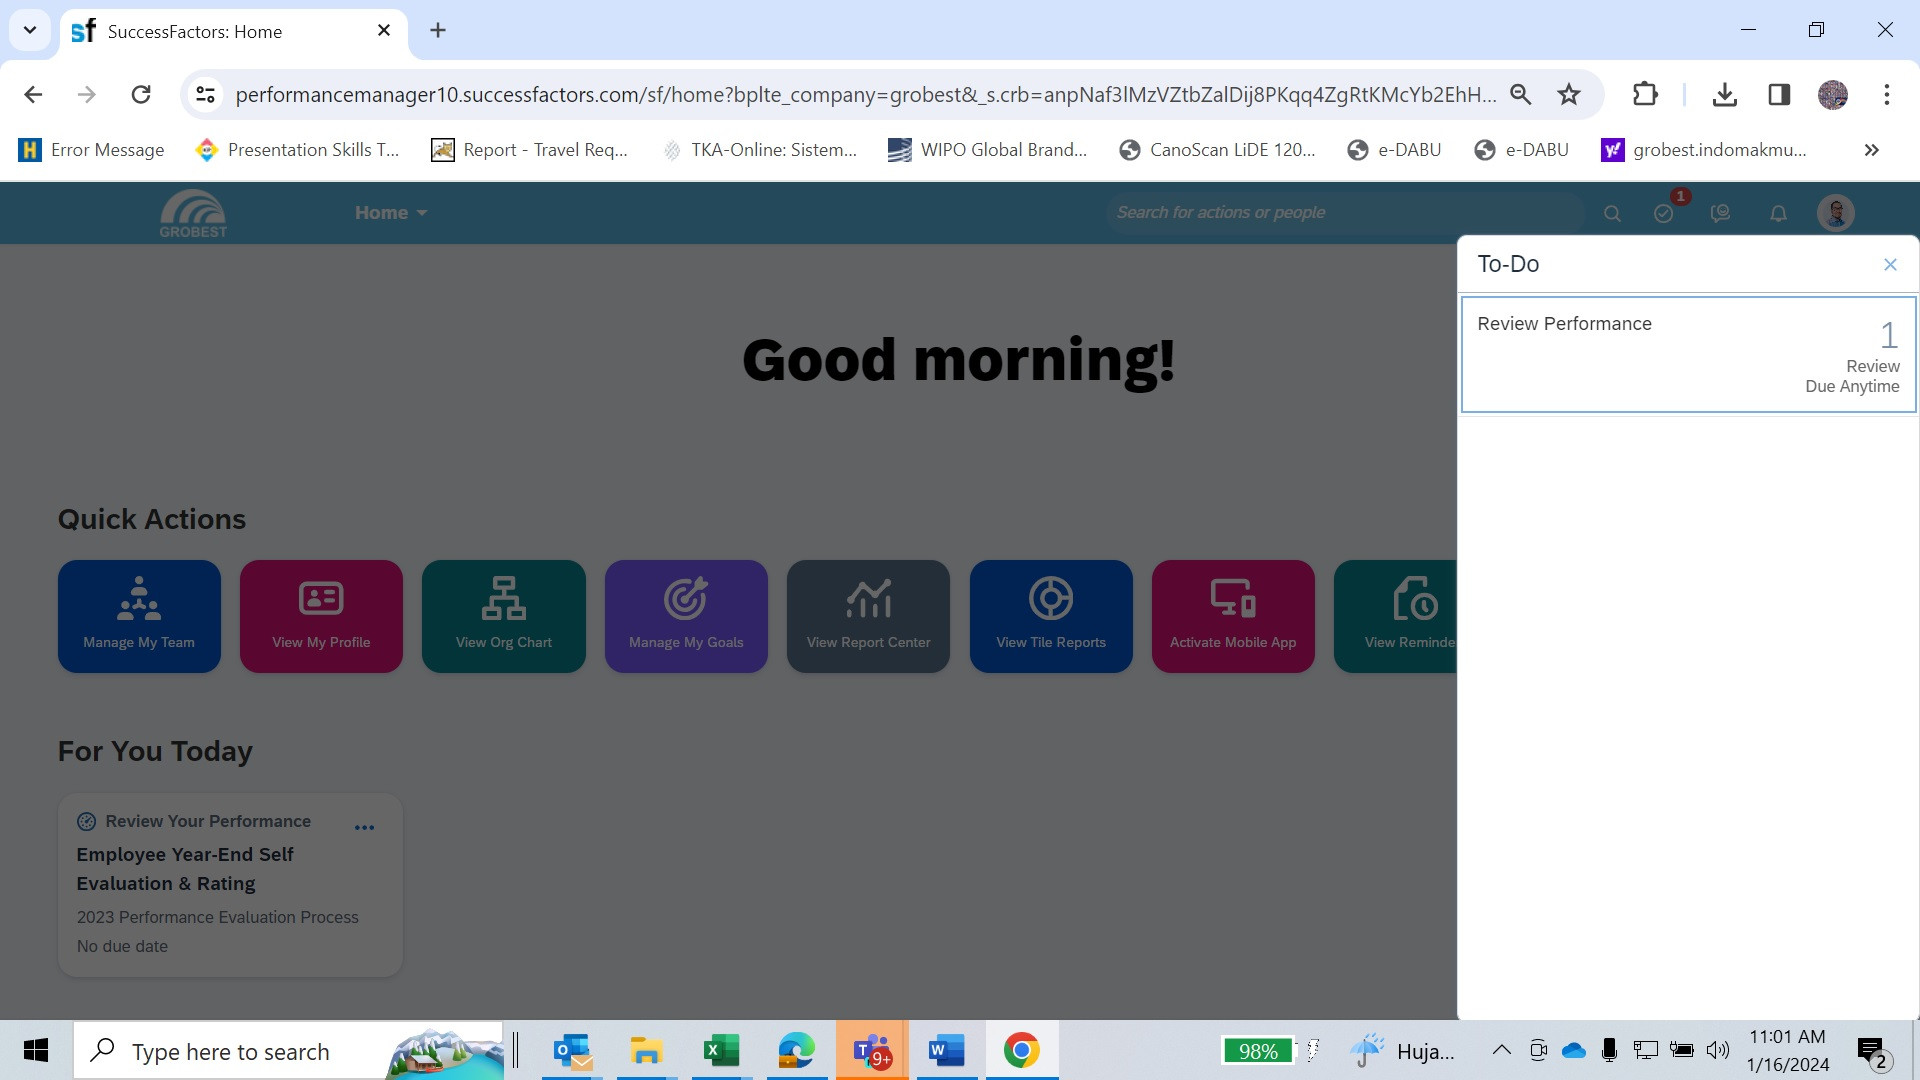Image resolution: width=1920 pixels, height=1080 pixels.
Task: Open the user profile avatar in header
Action: coord(1835,213)
